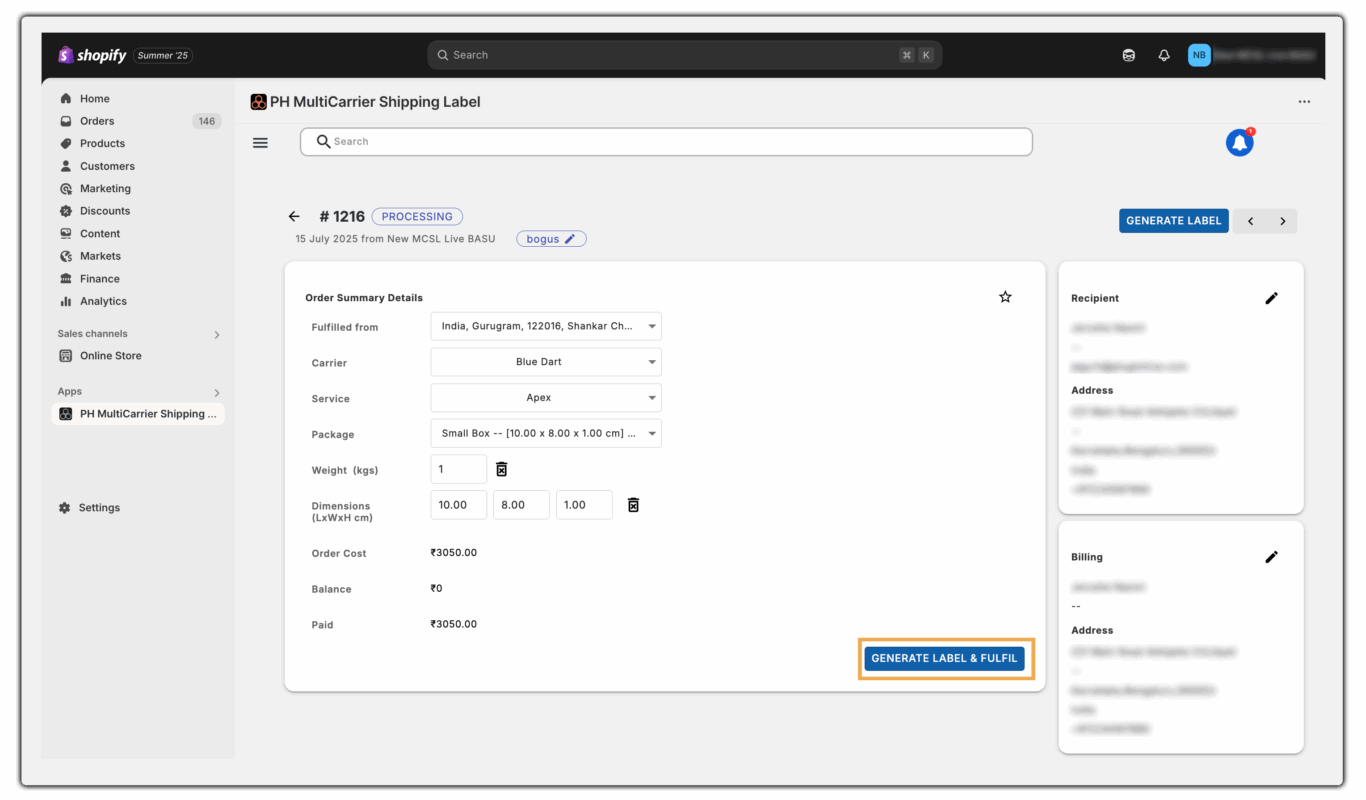Open the three-dot app options menu
The width and height of the screenshot is (1366, 800).
(1304, 102)
